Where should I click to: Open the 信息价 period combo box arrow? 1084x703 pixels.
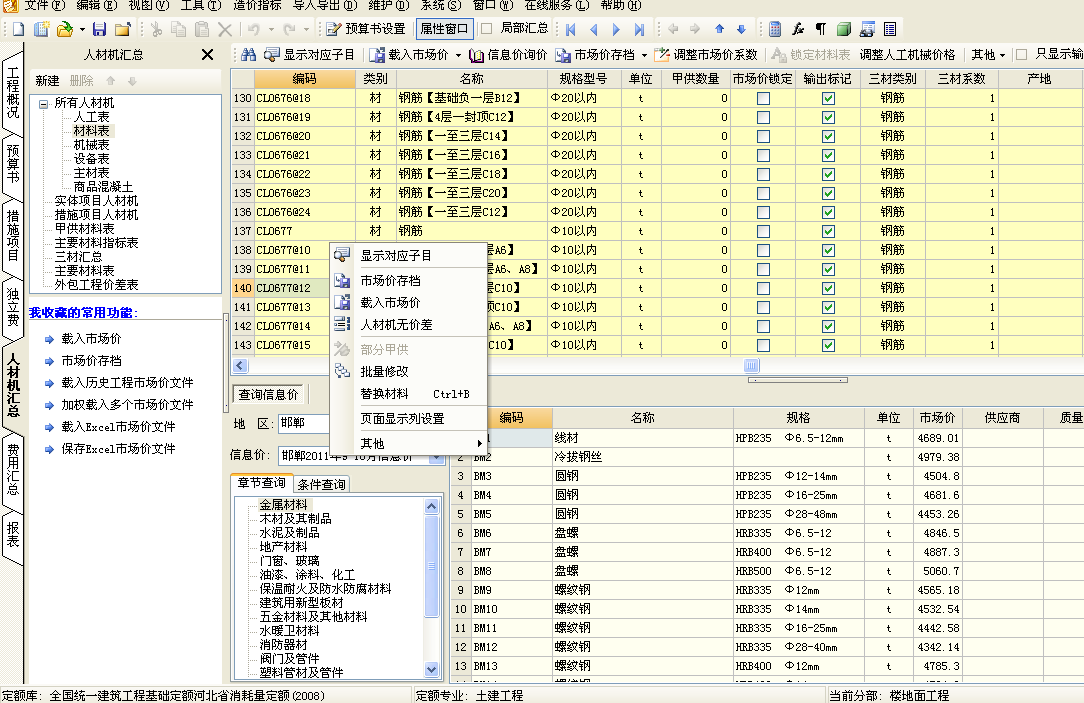click(x=436, y=456)
